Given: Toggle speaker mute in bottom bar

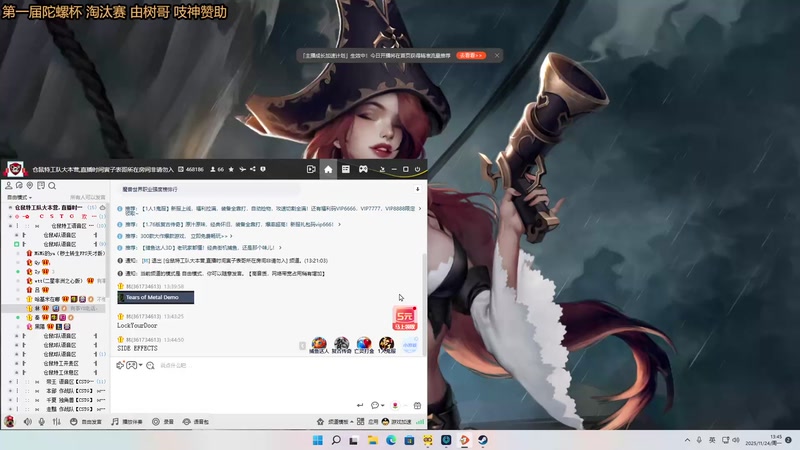Looking at the screenshot, I should pyautogui.click(x=28, y=421).
